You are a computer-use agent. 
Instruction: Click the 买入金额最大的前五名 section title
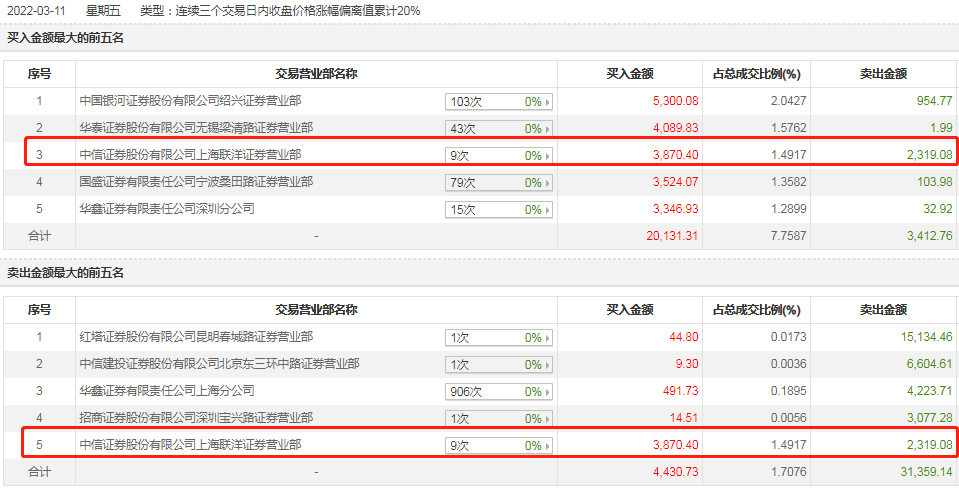point(65,38)
